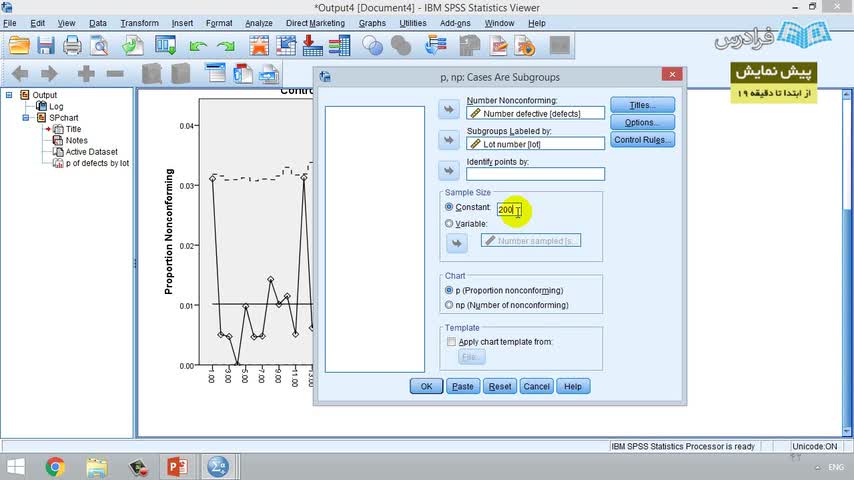
Task: Click the Insert Title icon
Action: [242, 73]
